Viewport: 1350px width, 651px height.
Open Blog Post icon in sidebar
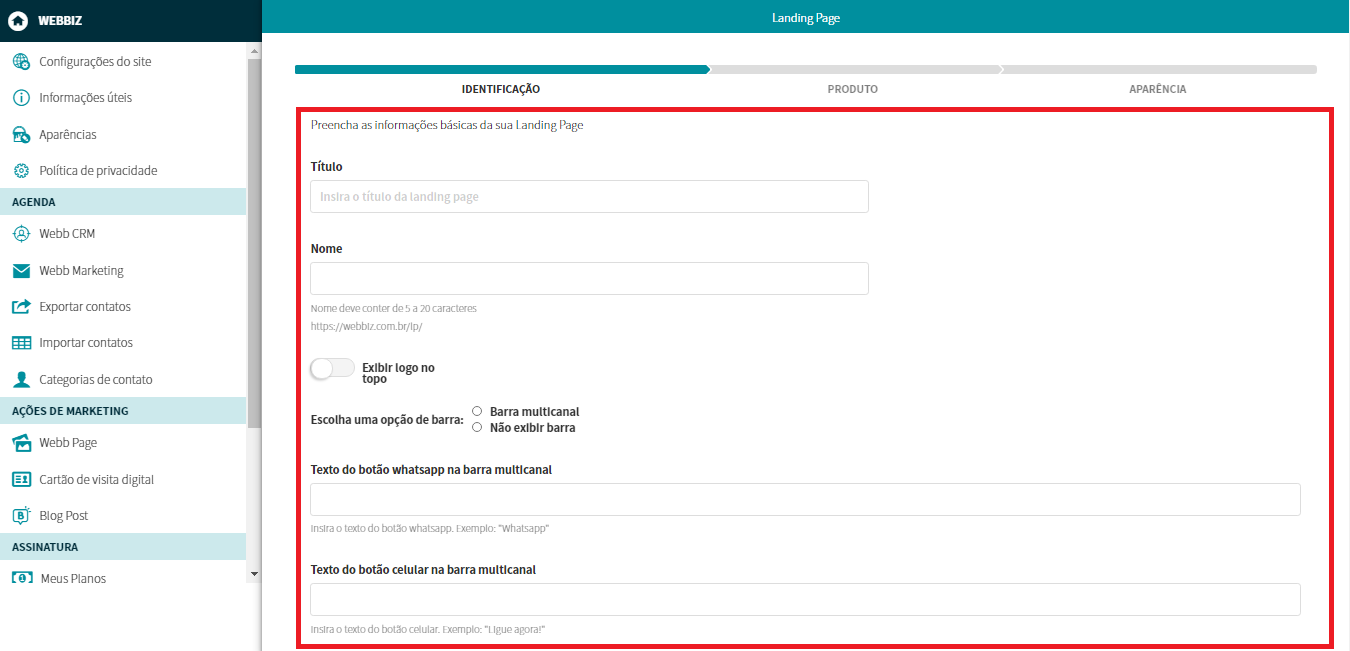tap(21, 516)
